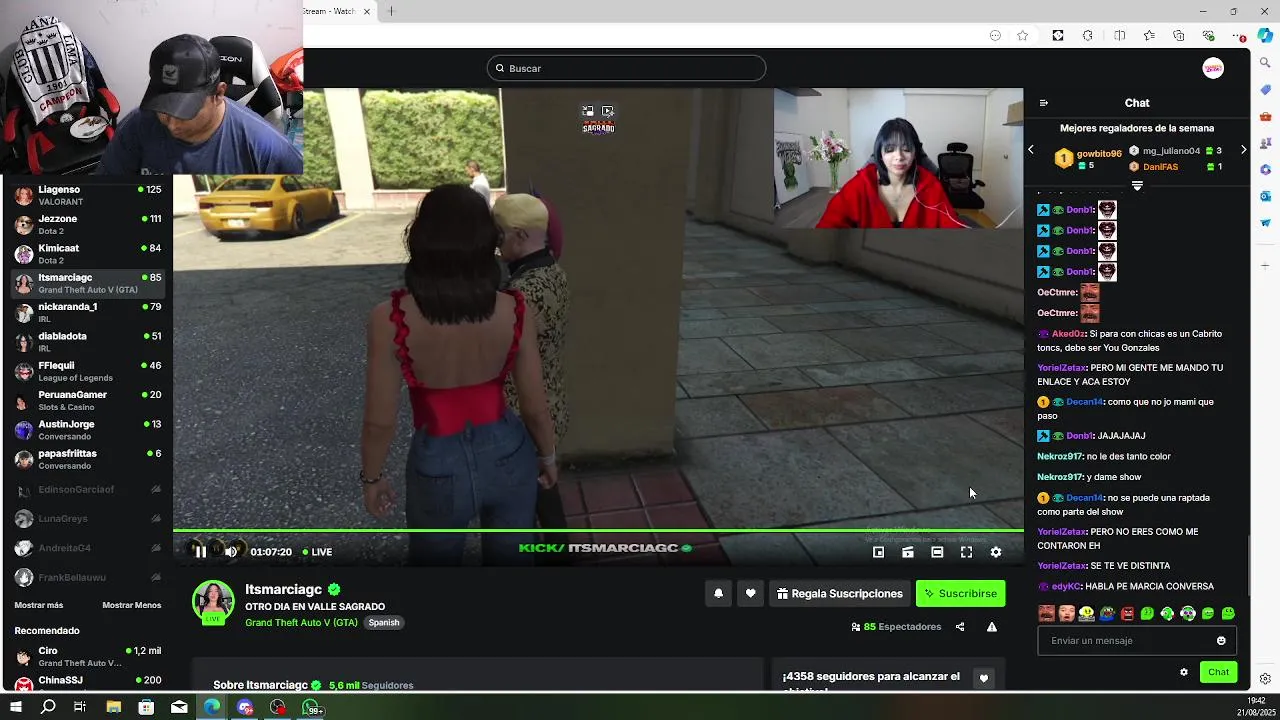
Task: Open browser extensions puzzle icon
Action: [x=1088, y=35]
